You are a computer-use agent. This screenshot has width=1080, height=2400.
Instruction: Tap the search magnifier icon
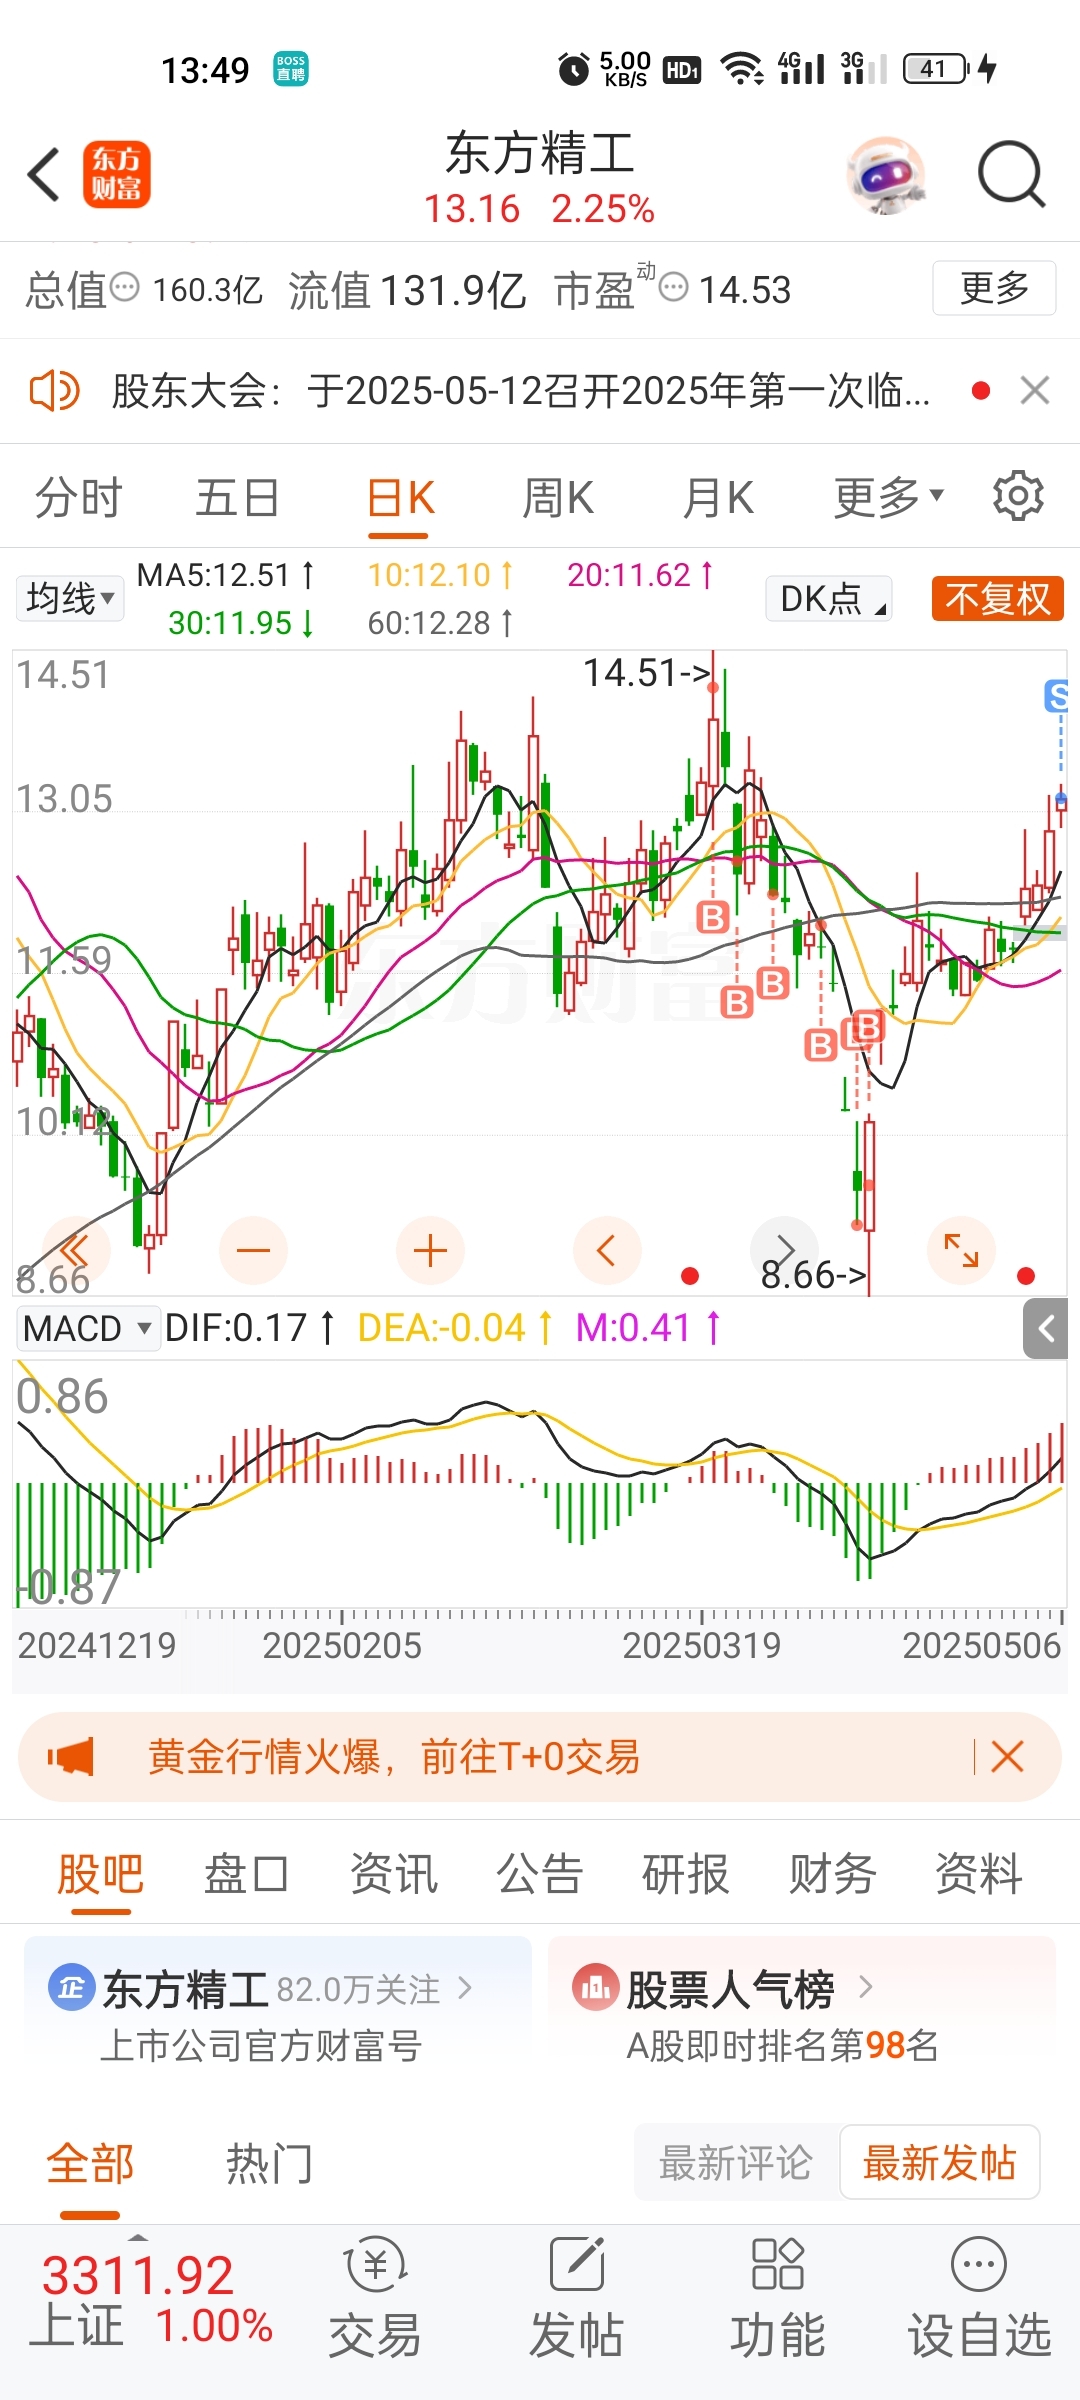click(1011, 174)
